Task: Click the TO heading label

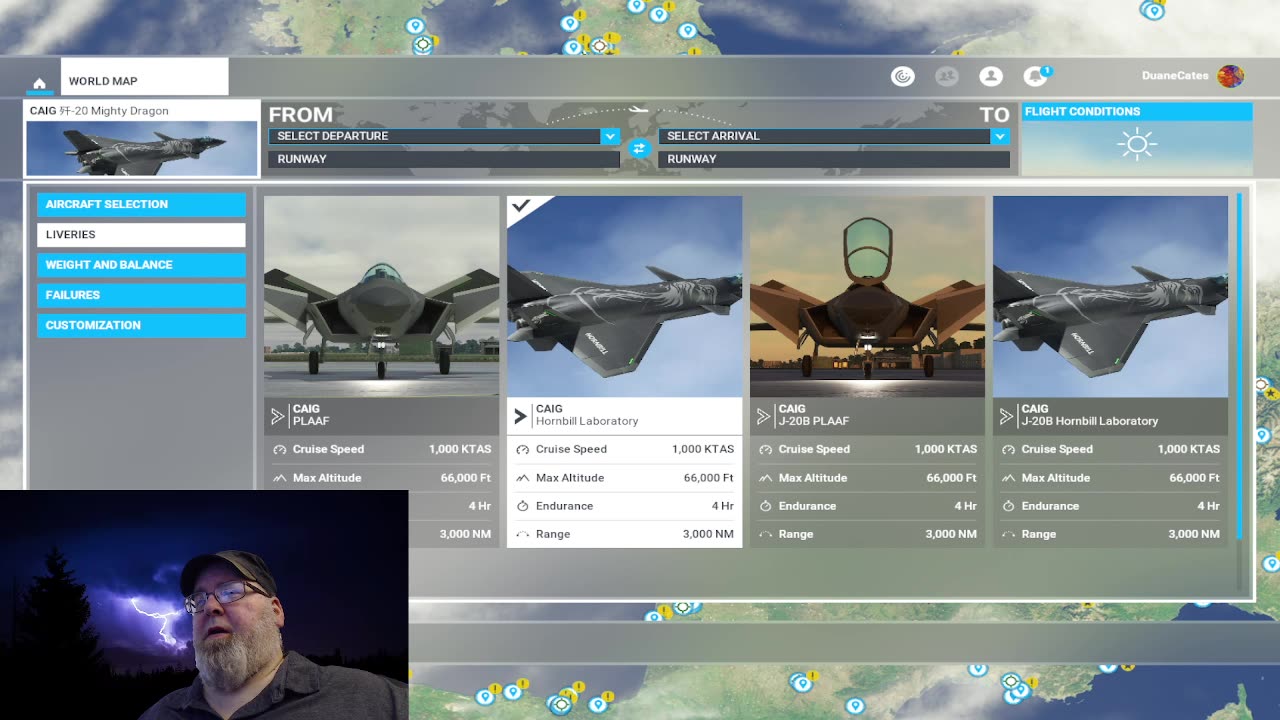Action: [994, 114]
